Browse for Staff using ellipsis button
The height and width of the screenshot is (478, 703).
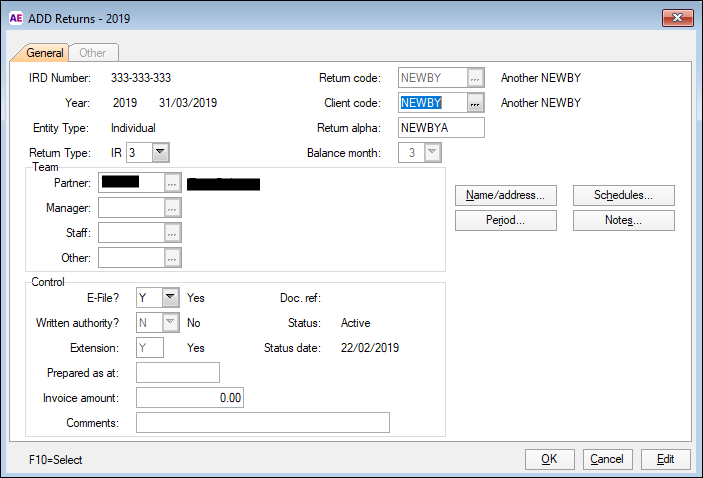(173, 233)
